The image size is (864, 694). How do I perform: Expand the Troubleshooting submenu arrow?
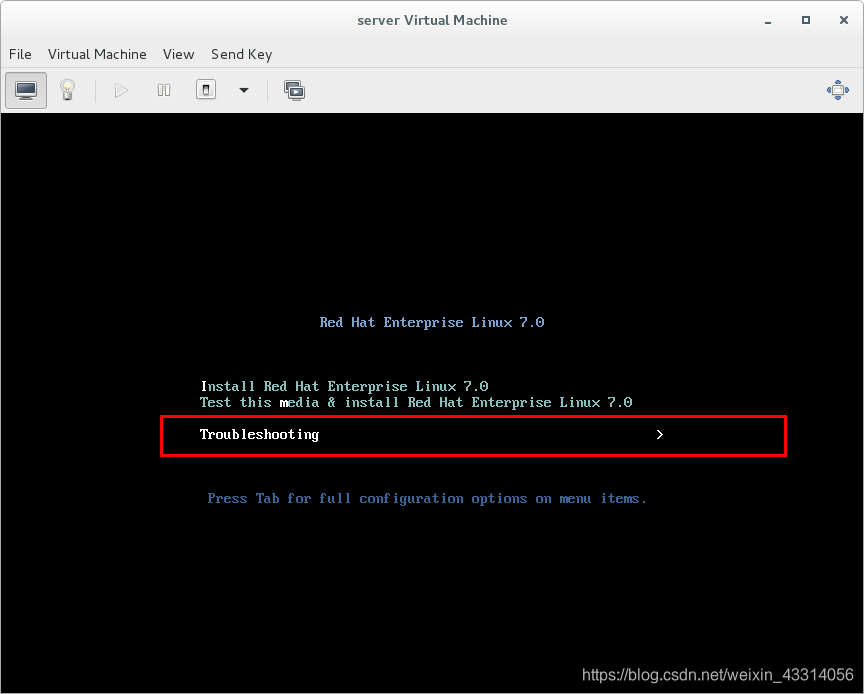660,435
